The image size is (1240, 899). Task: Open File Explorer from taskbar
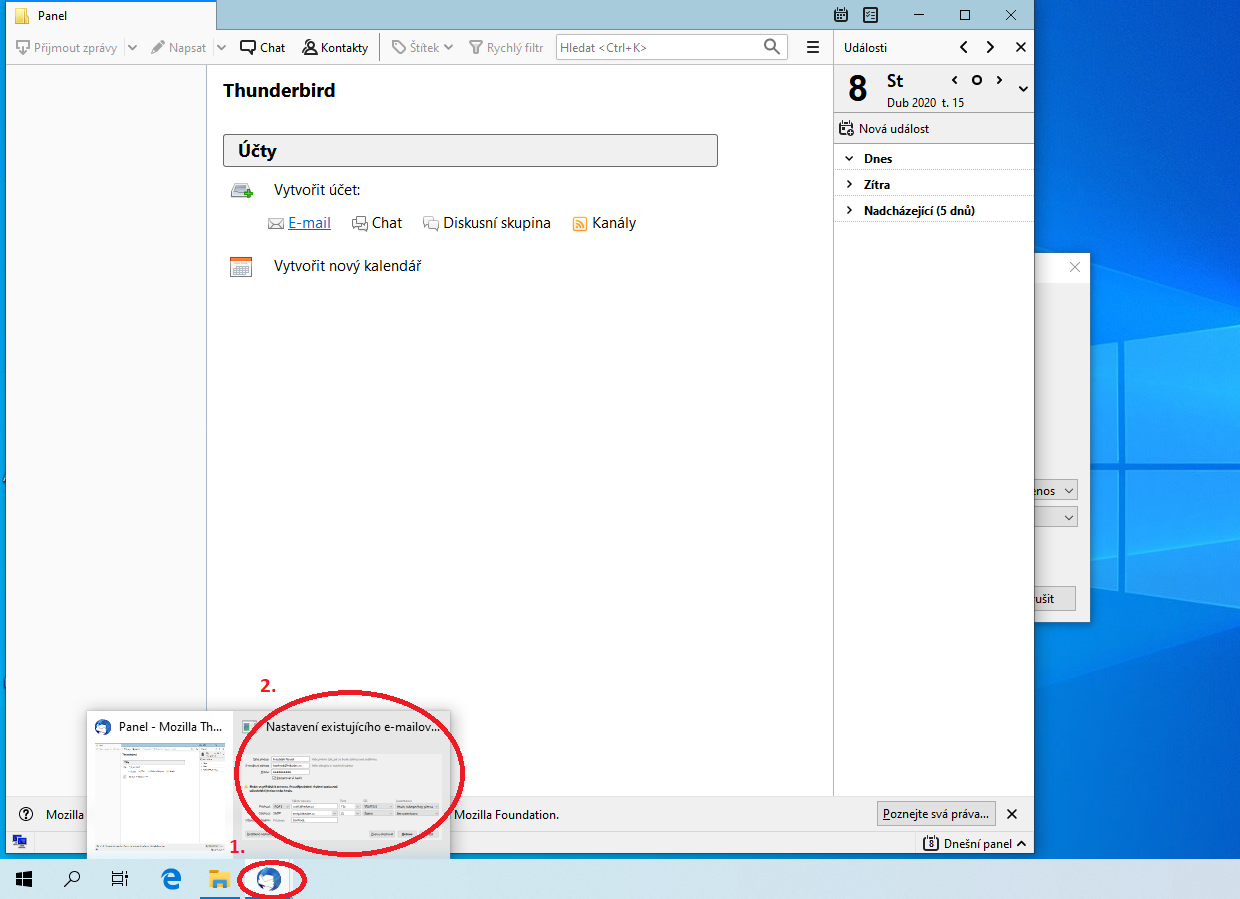(x=219, y=879)
